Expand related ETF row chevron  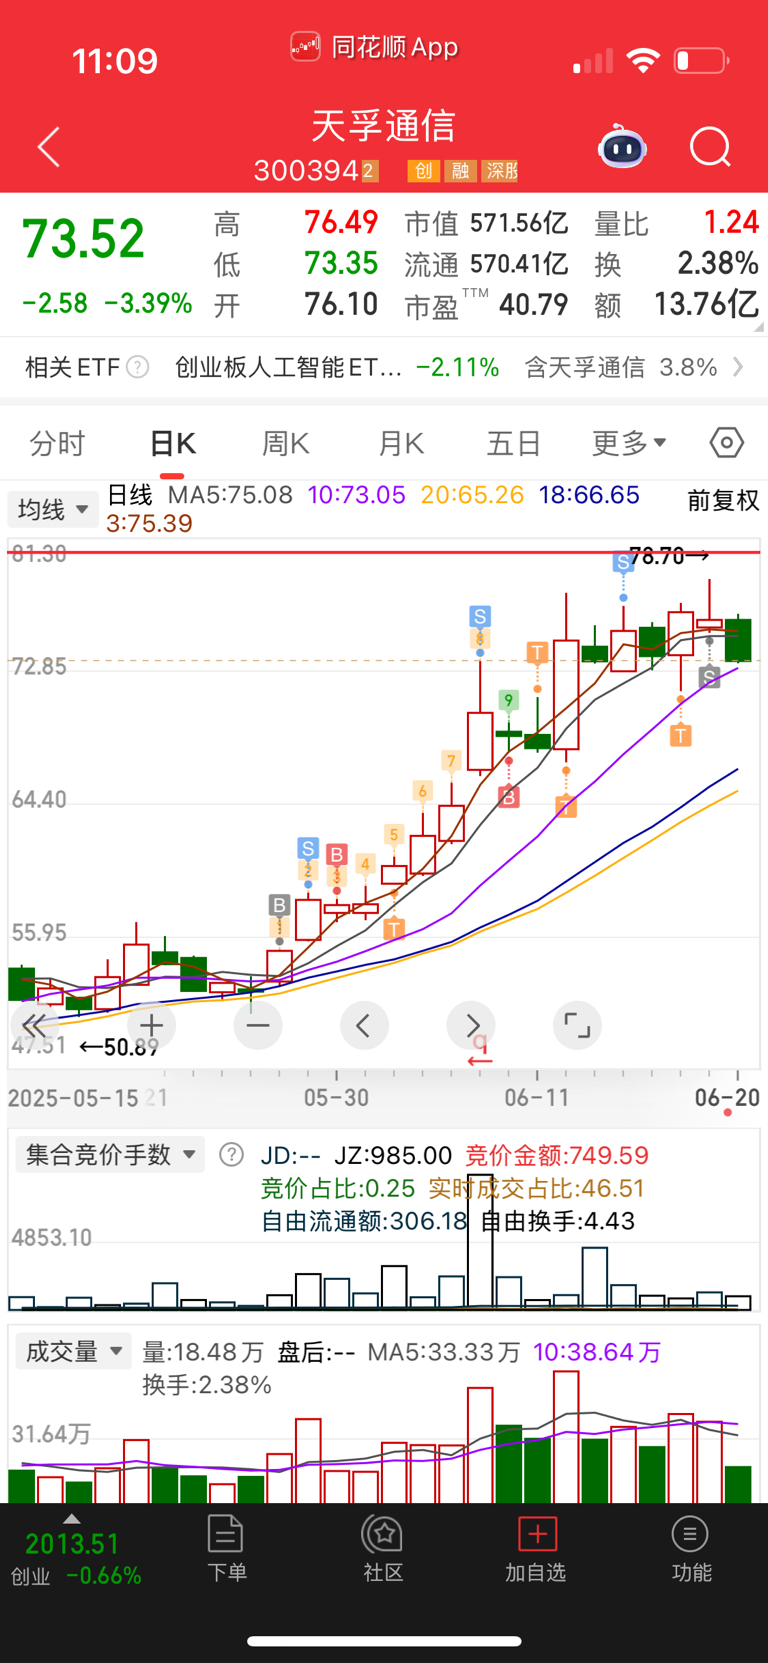point(738,367)
